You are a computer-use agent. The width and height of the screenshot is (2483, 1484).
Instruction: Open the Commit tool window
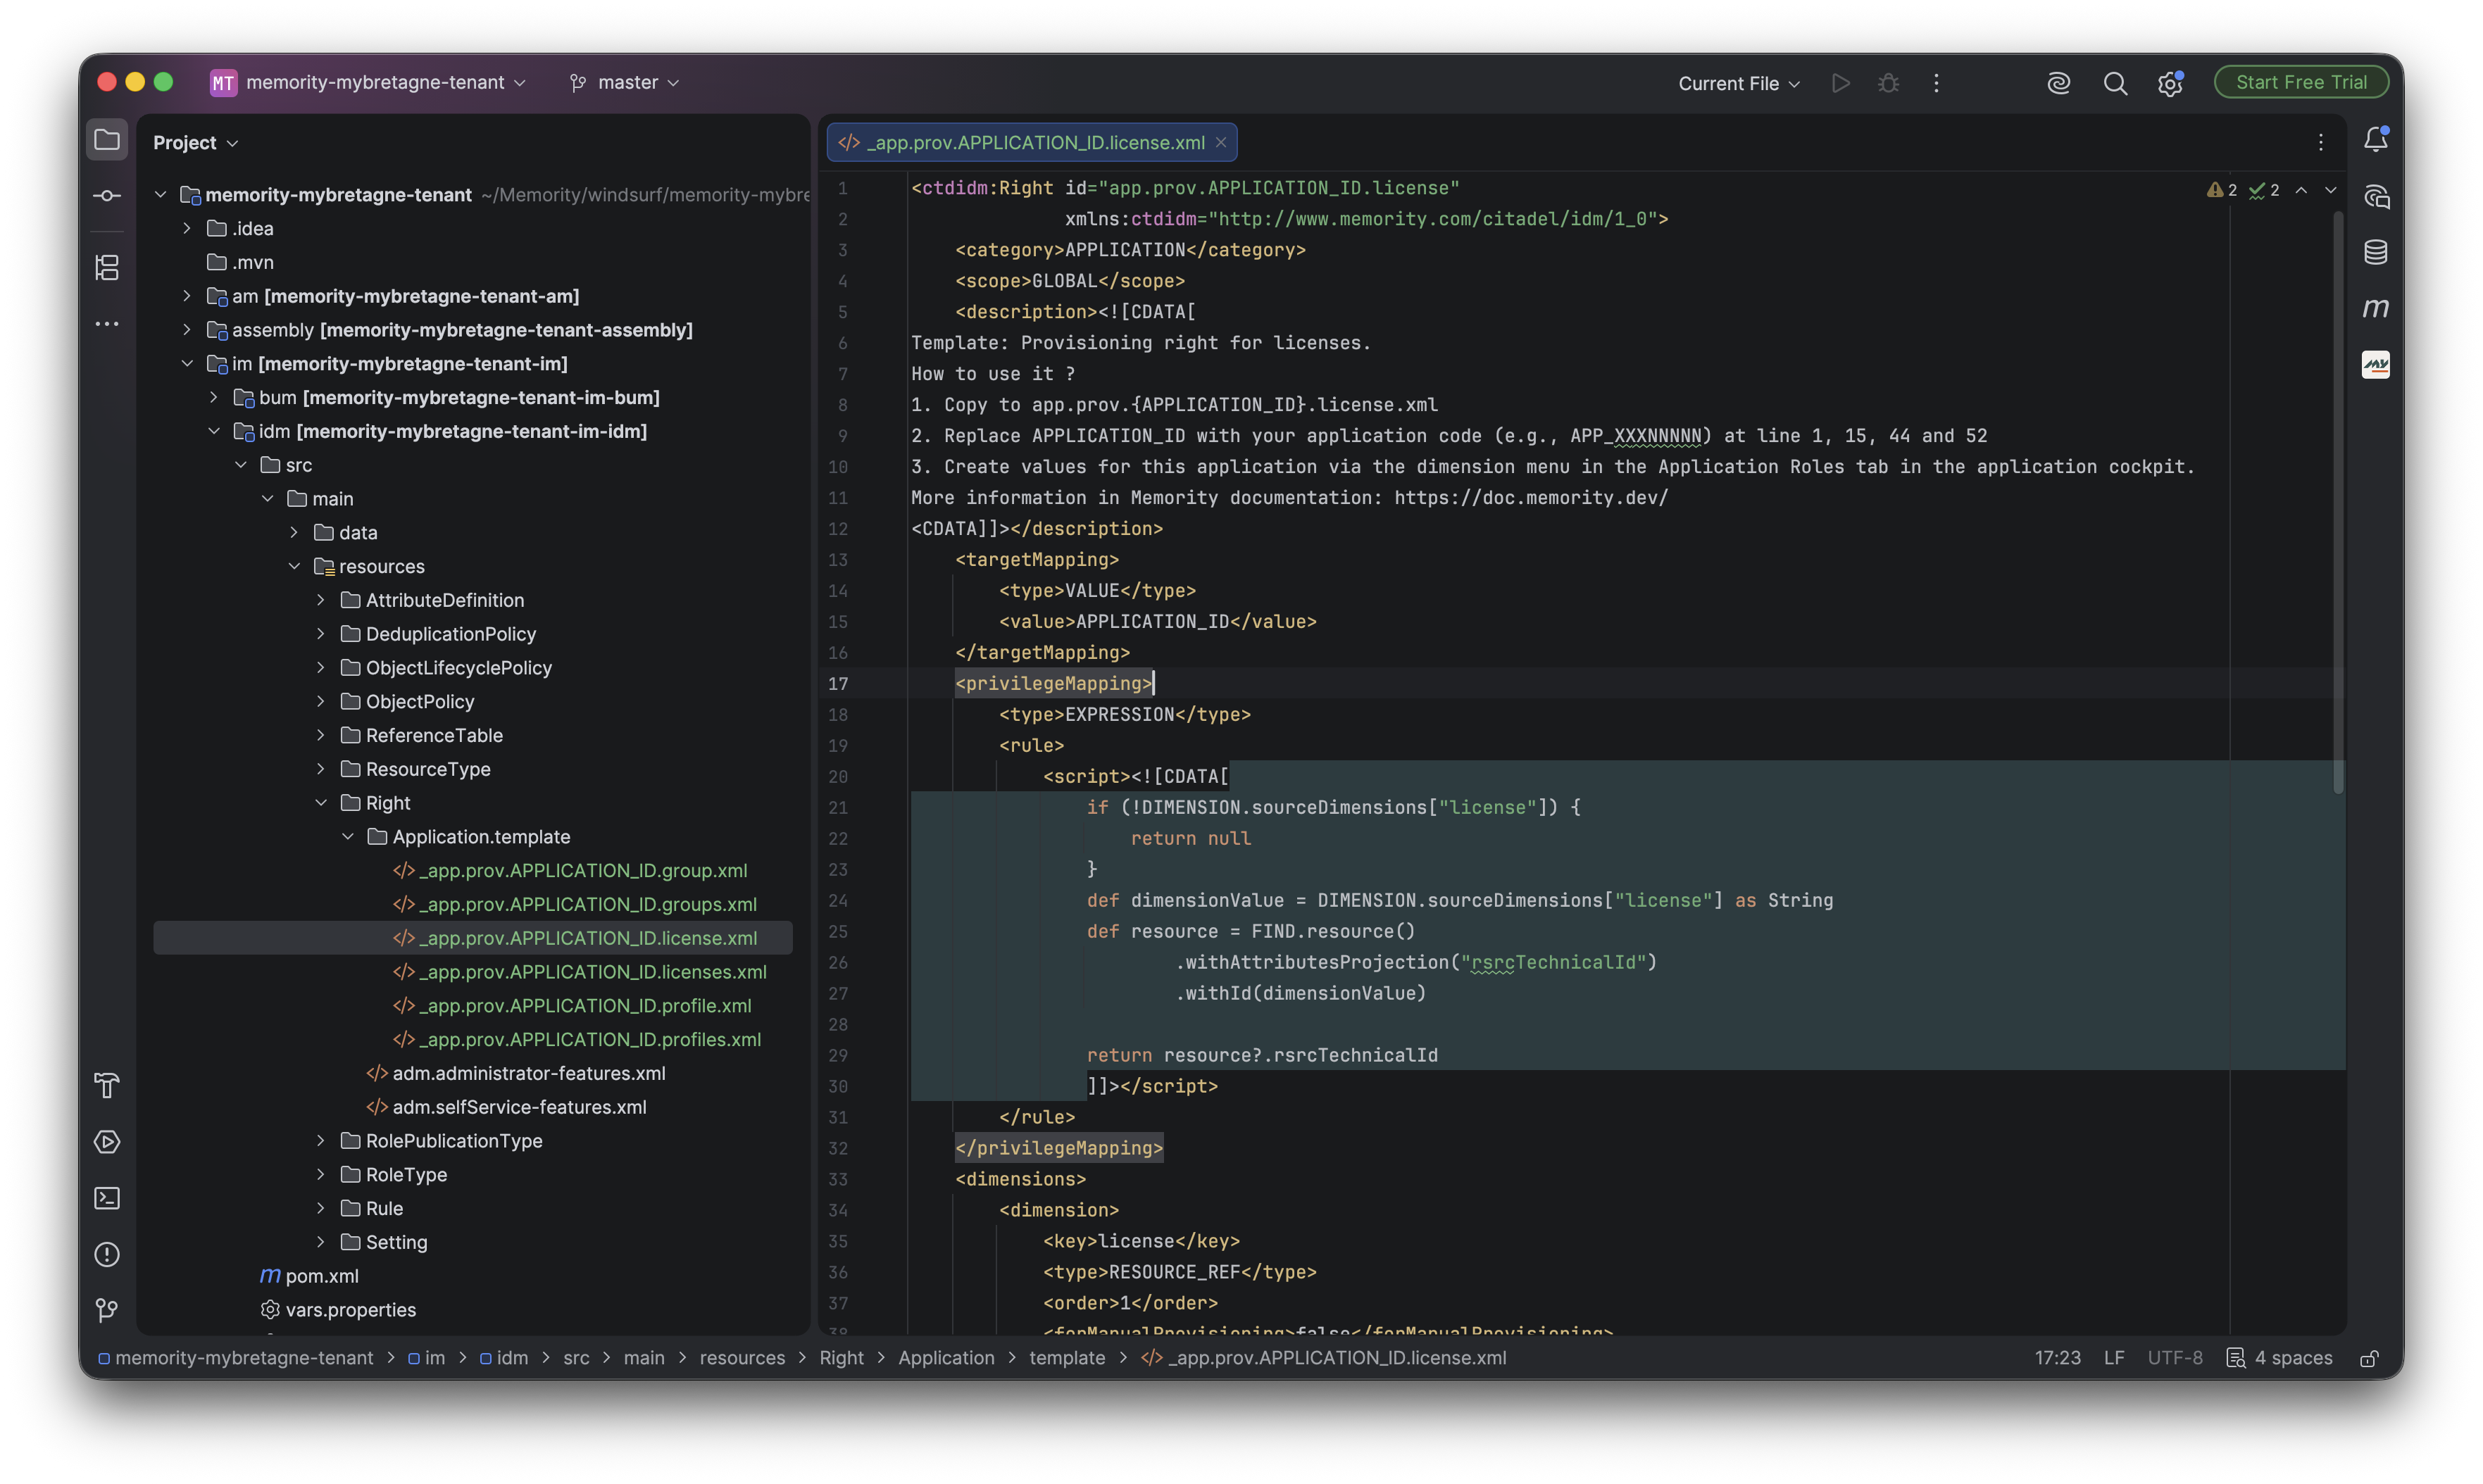coord(107,196)
